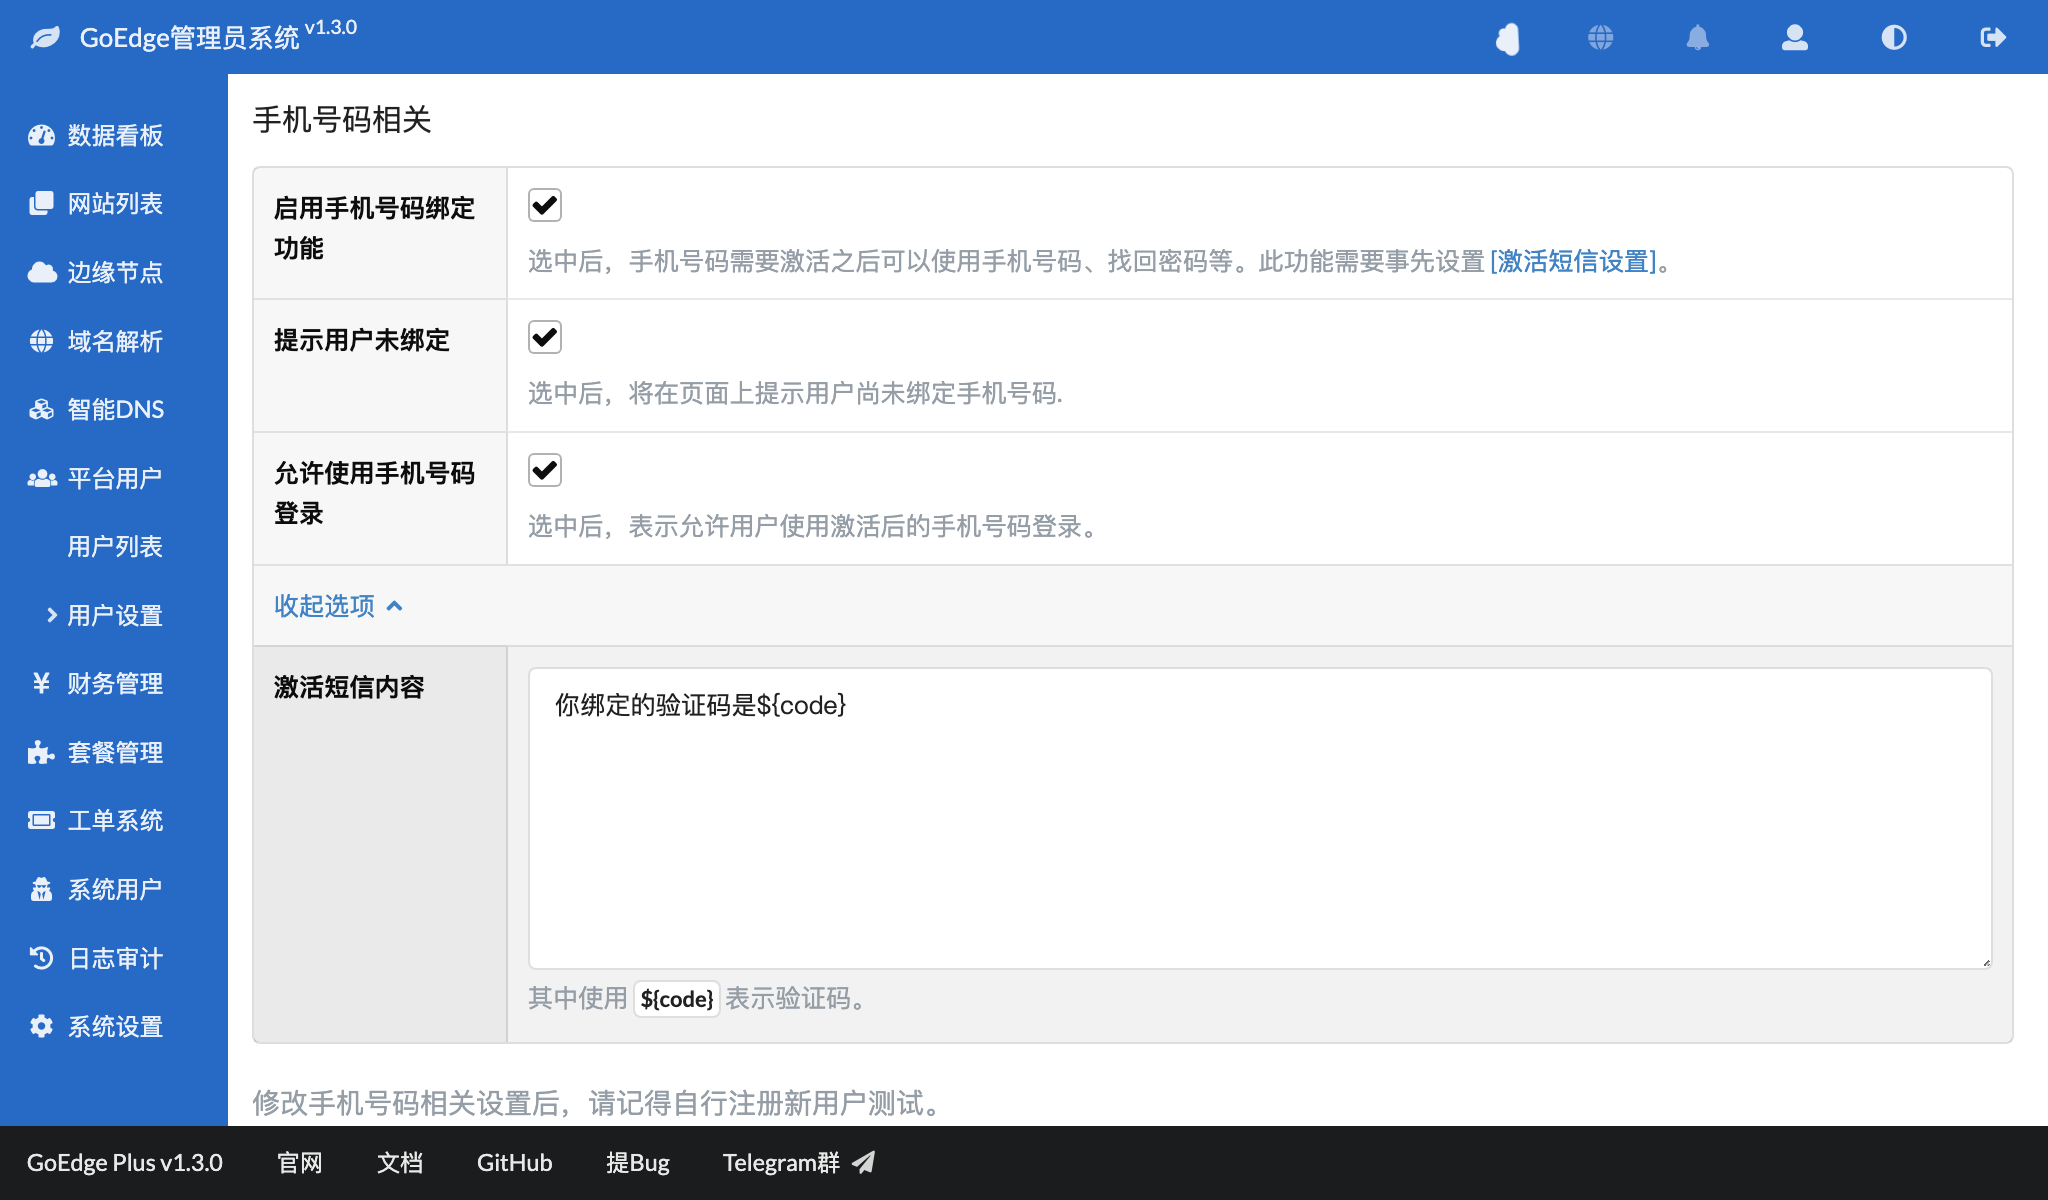The width and height of the screenshot is (2048, 1200).
Task: Open 工单系统 menu item
Action: click(114, 820)
